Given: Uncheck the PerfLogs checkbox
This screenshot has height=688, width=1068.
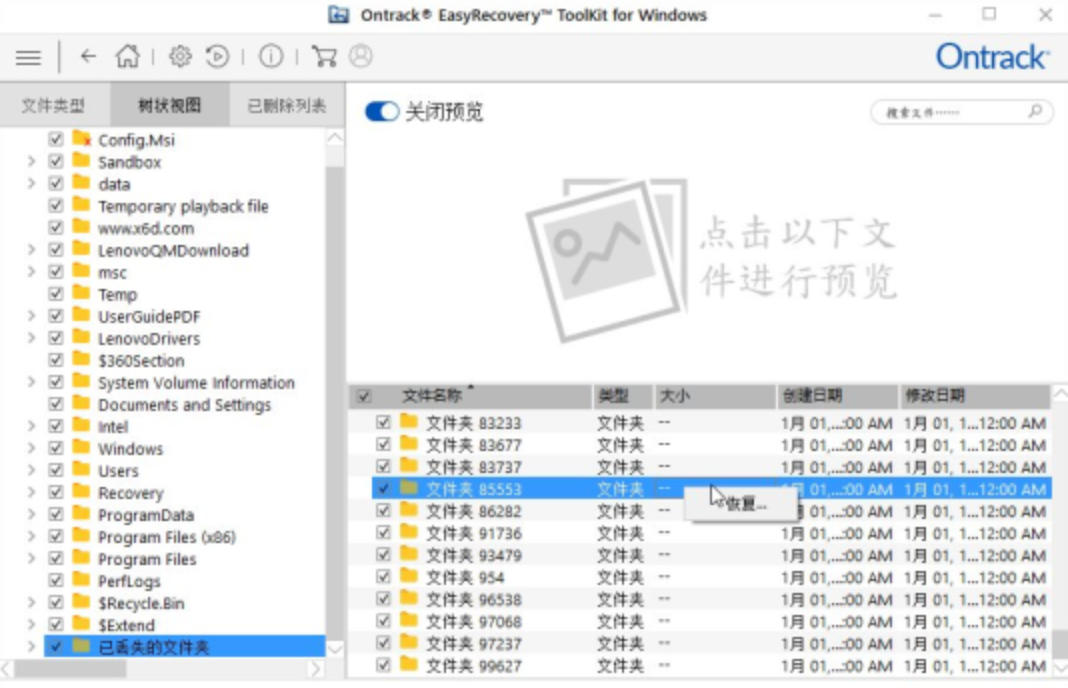Looking at the screenshot, I should (x=56, y=580).
